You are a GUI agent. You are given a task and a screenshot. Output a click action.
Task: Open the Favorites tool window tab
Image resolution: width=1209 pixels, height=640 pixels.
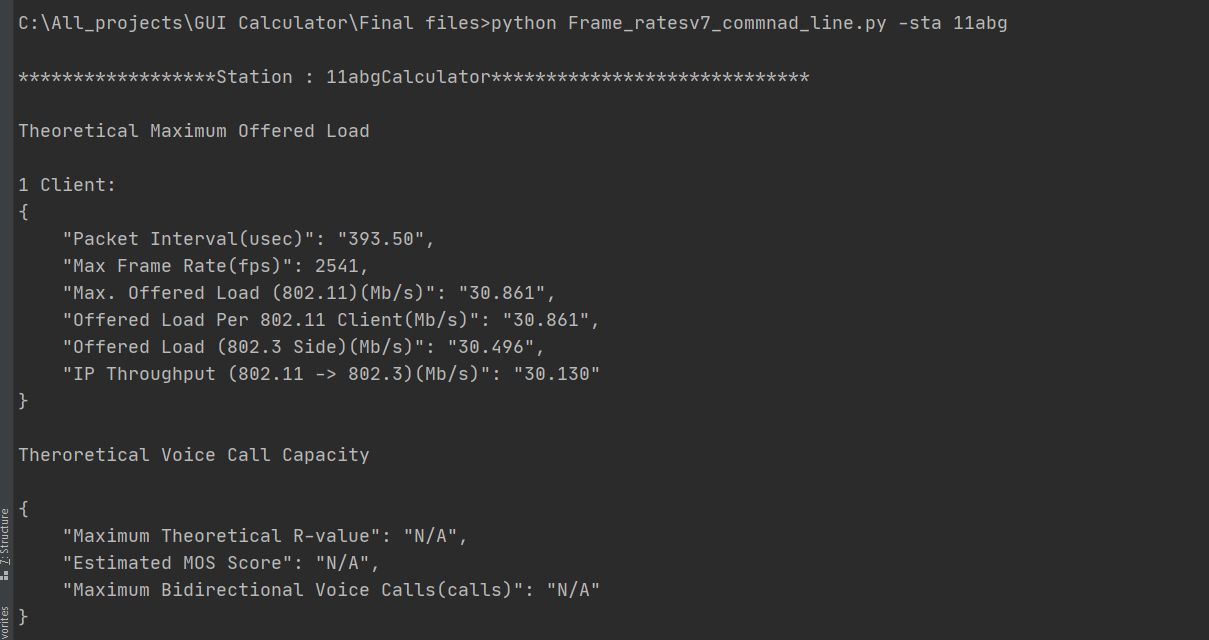5,622
